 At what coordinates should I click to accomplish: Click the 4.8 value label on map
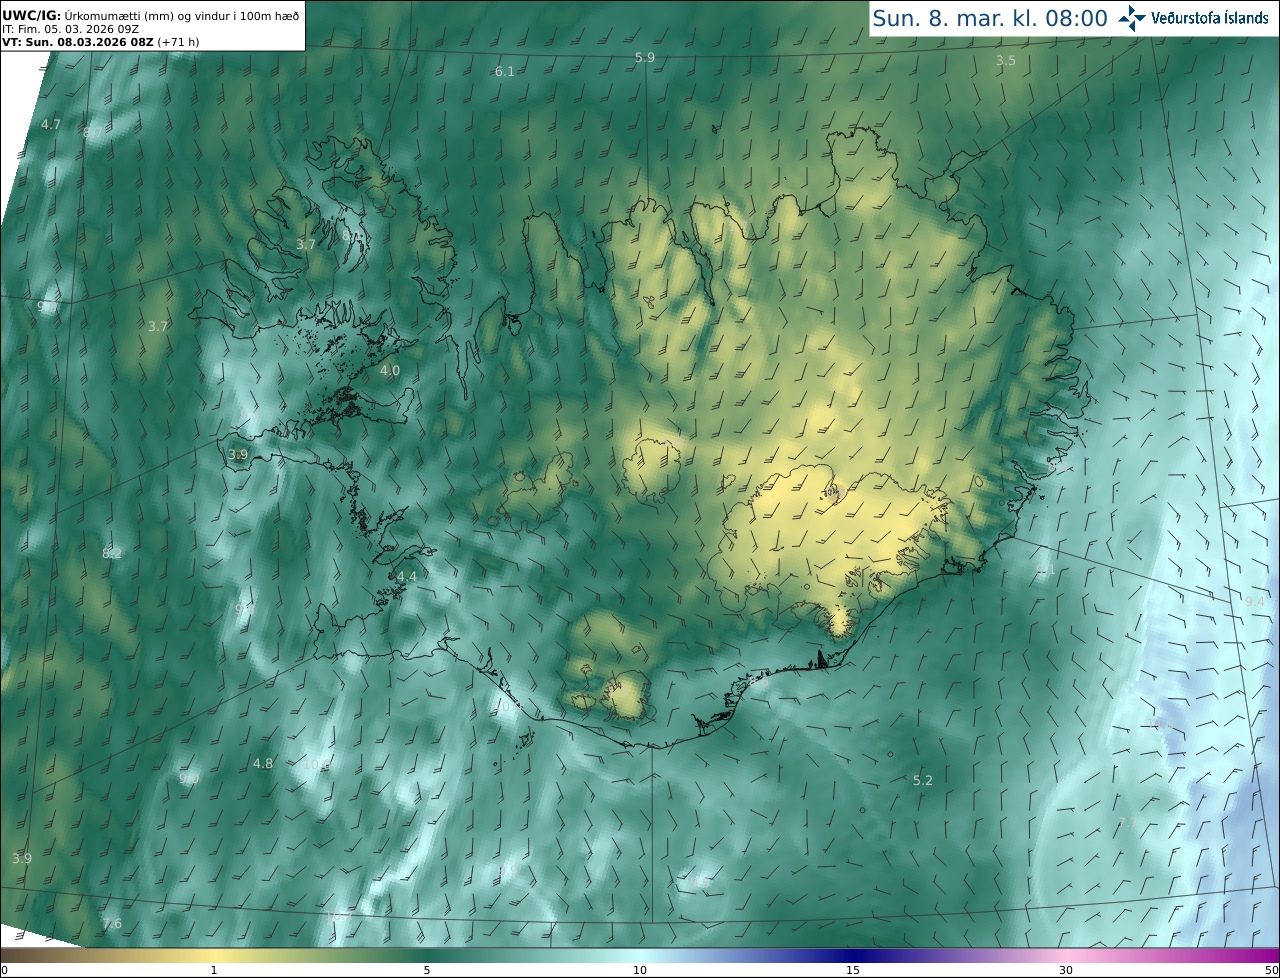click(263, 763)
